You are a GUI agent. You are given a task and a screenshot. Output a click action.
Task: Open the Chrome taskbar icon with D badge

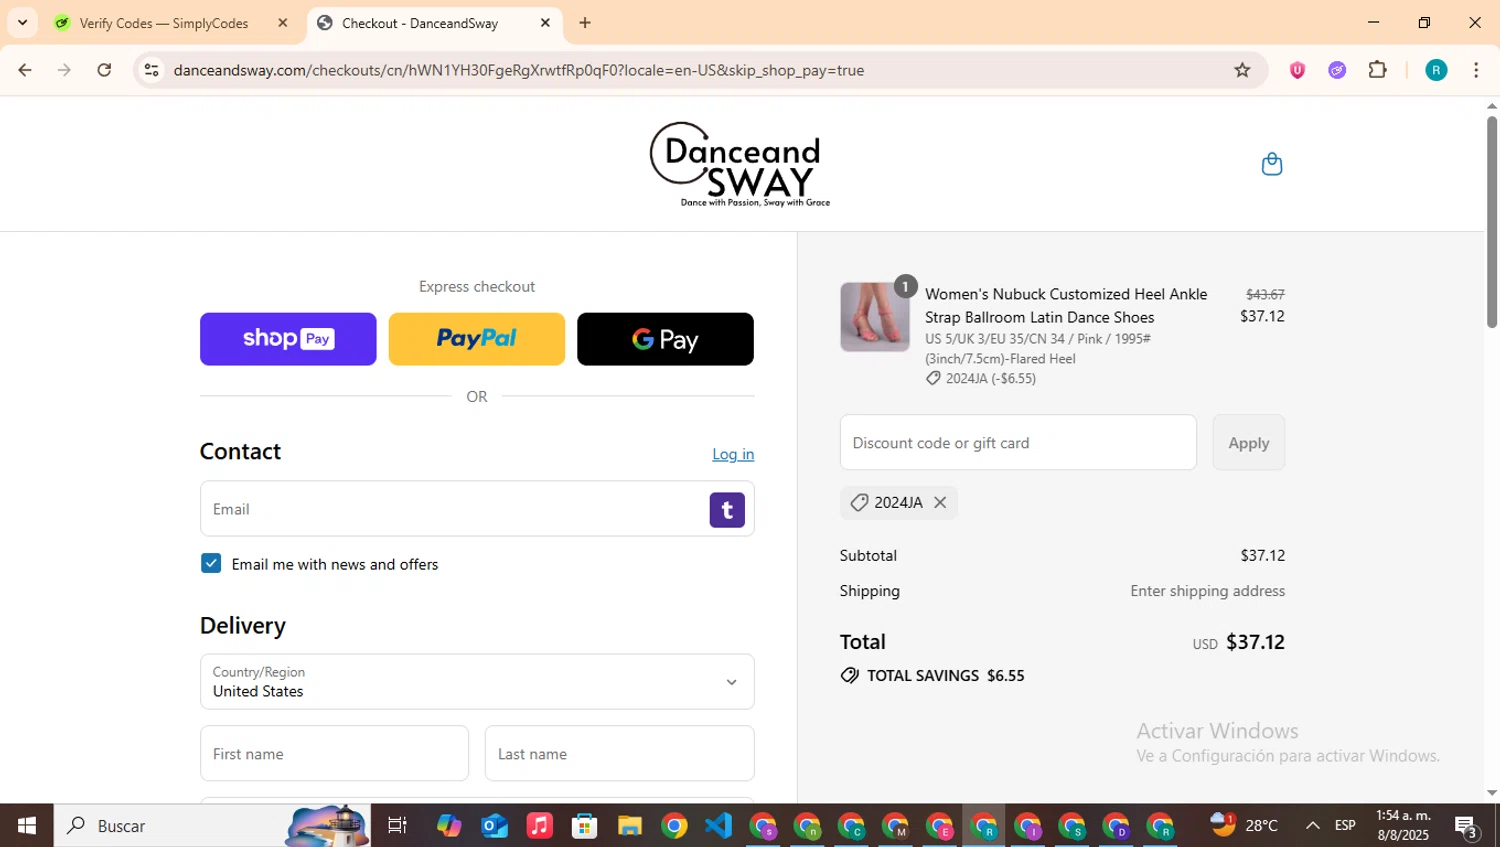click(1116, 826)
